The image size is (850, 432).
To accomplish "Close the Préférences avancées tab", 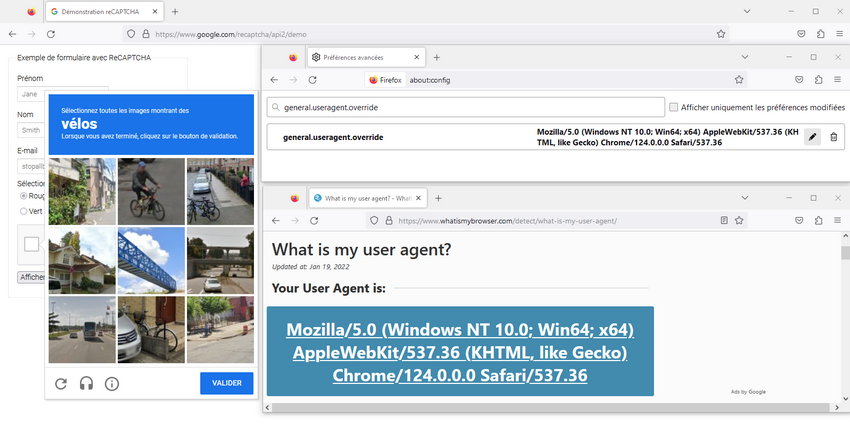I will [416, 57].
